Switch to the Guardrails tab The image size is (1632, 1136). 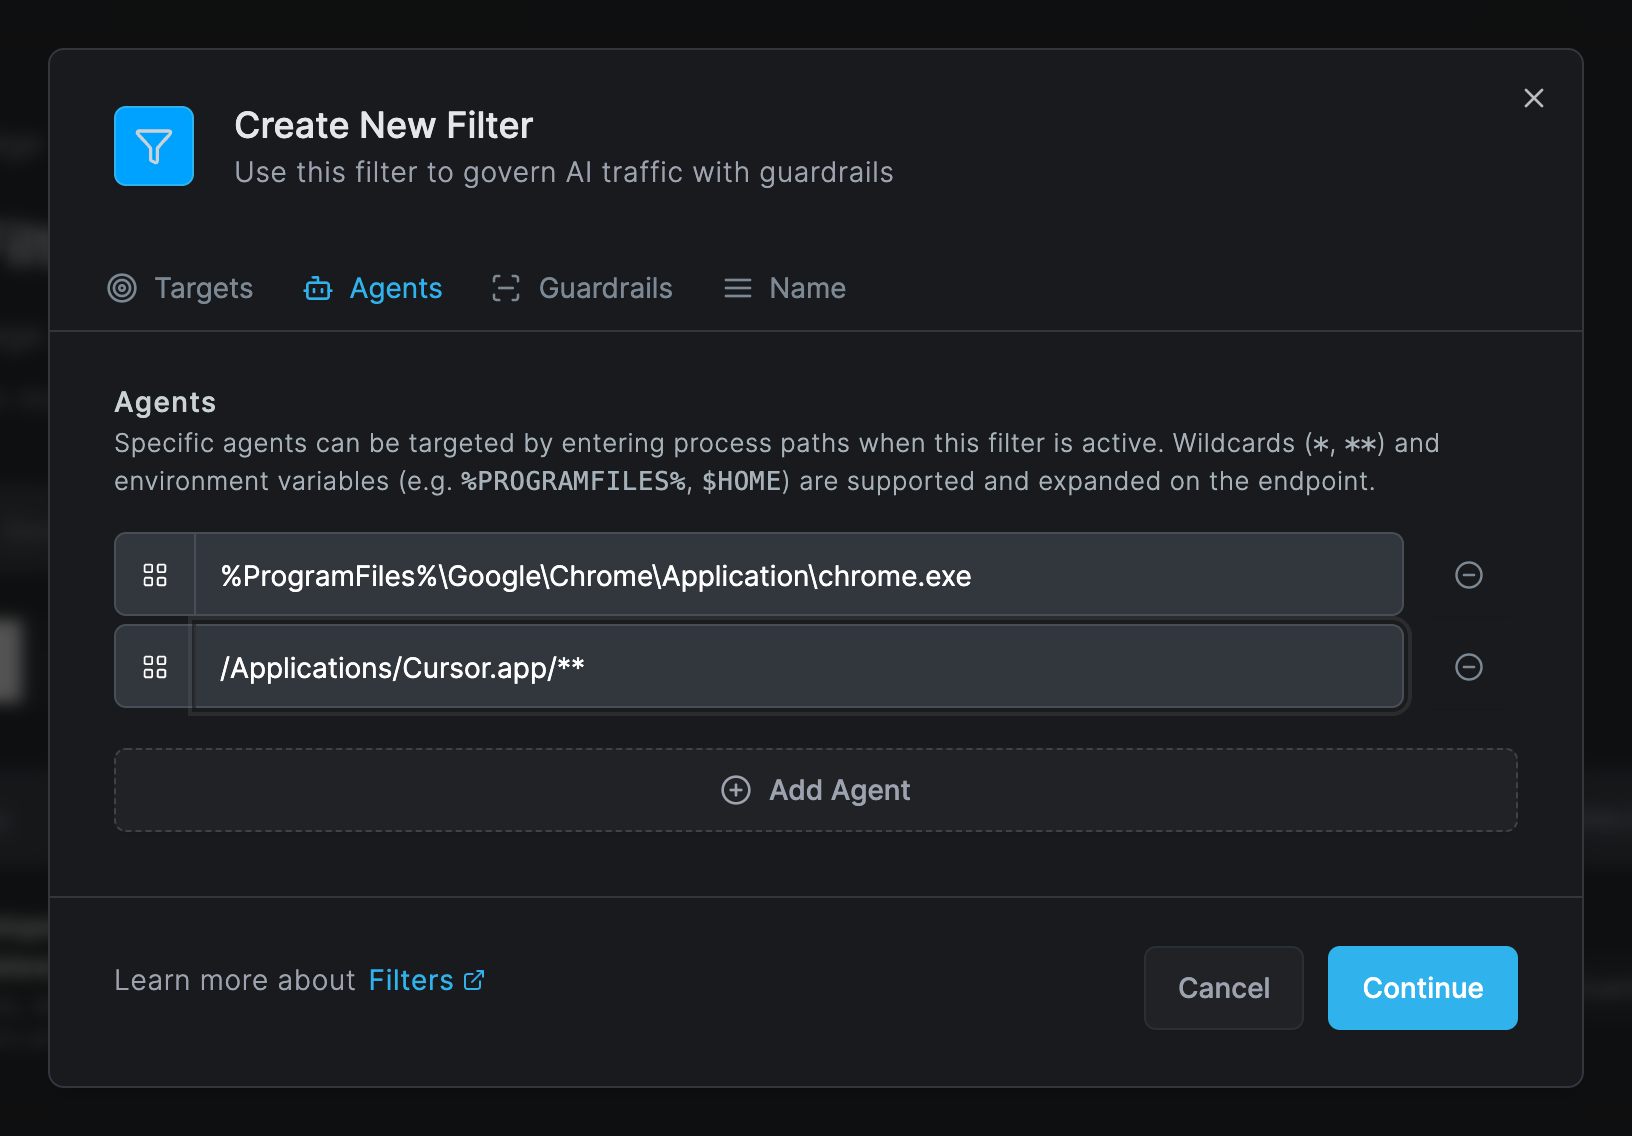[x=582, y=288]
